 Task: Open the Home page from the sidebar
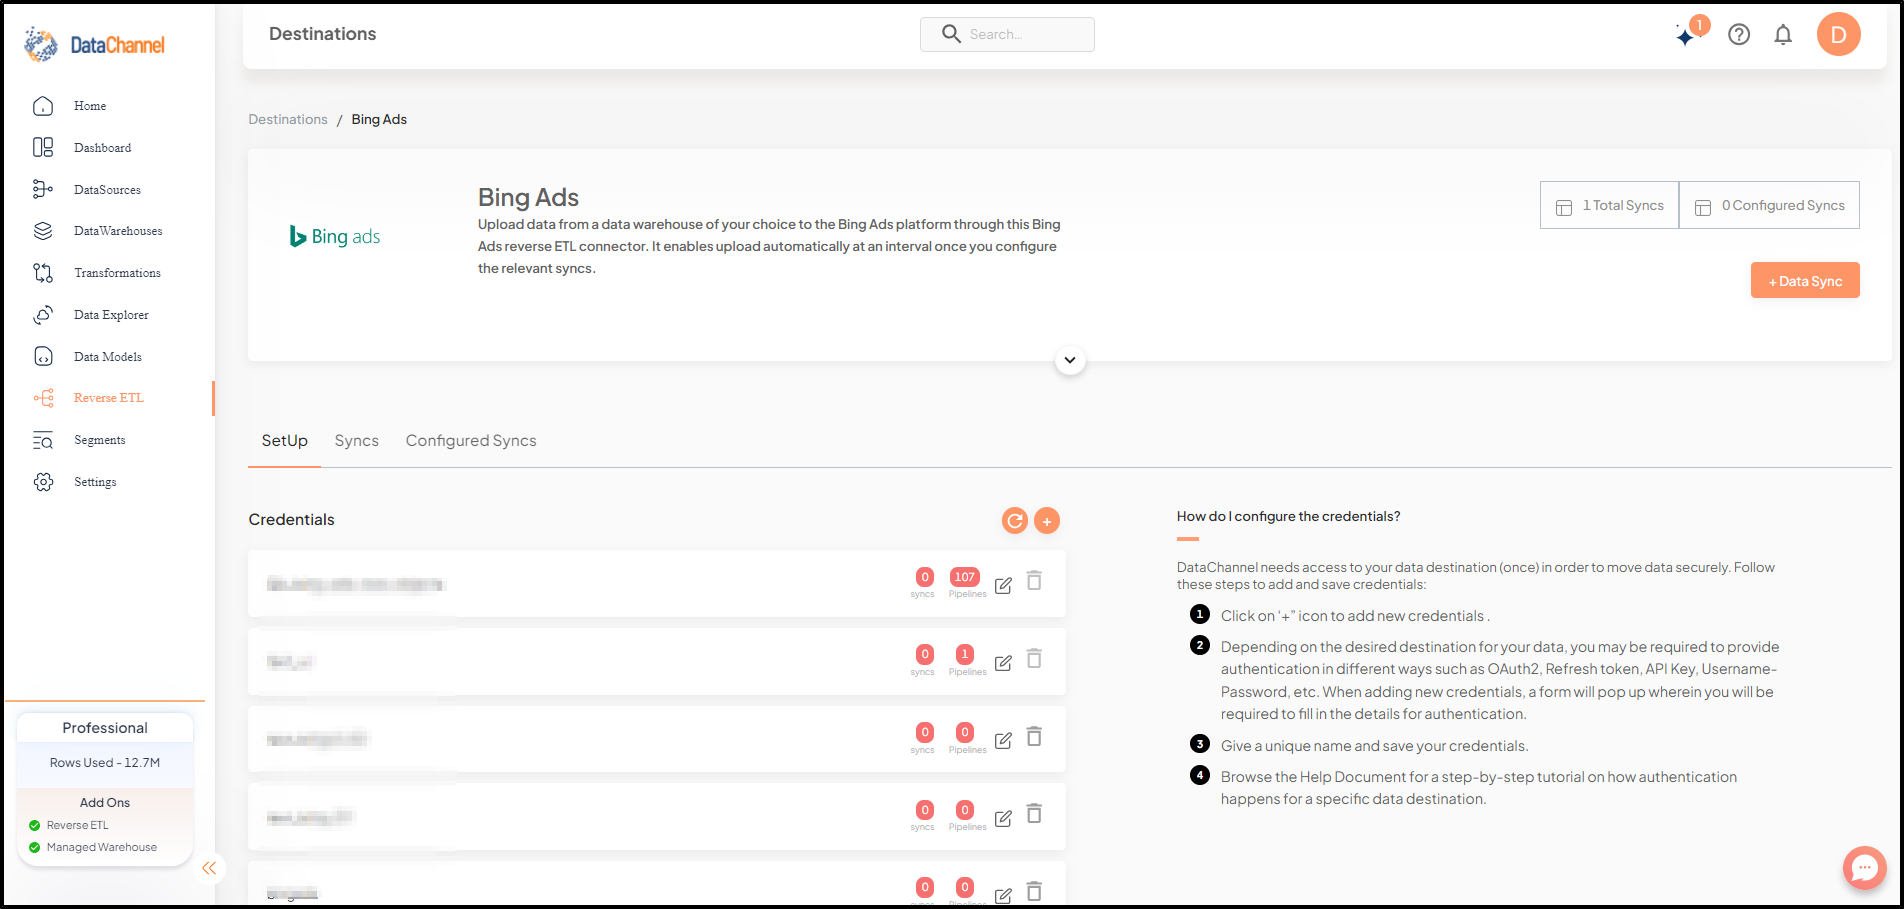coord(89,106)
